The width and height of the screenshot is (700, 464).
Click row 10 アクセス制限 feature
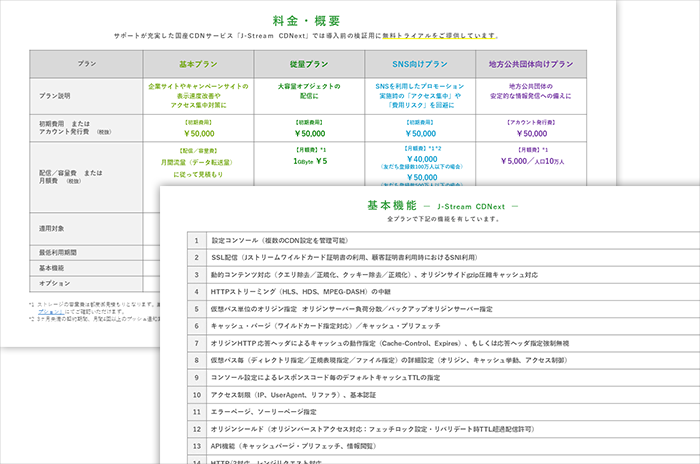pos(293,395)
